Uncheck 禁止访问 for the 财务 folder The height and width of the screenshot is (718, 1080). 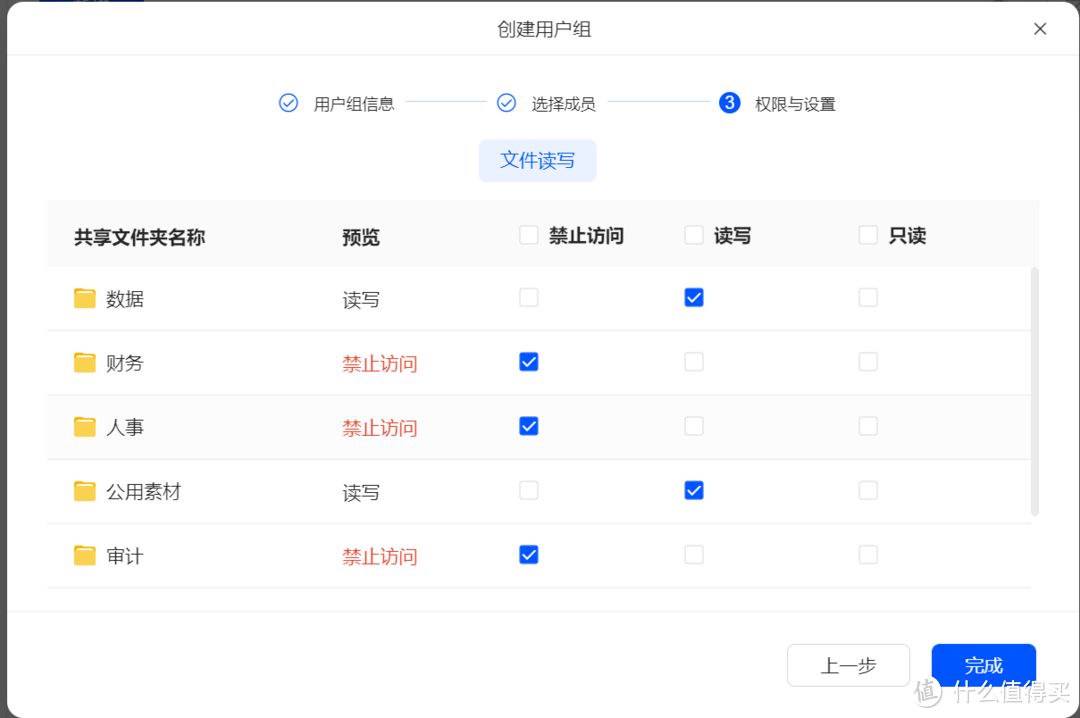528,362
